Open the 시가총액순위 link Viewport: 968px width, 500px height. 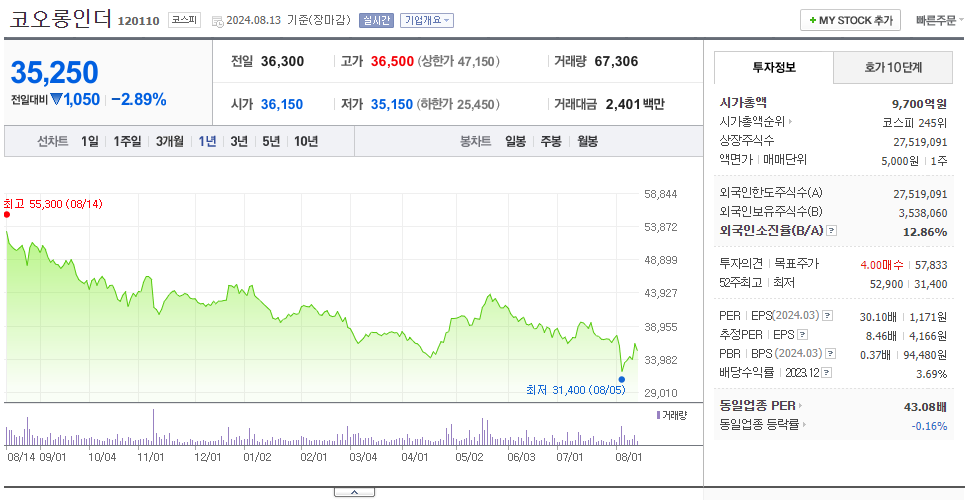pos(756,122)
